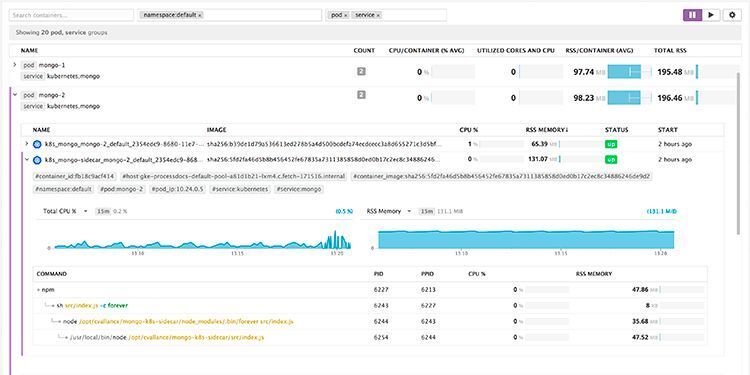Sort processes by COMMAND header

point(52,274)
